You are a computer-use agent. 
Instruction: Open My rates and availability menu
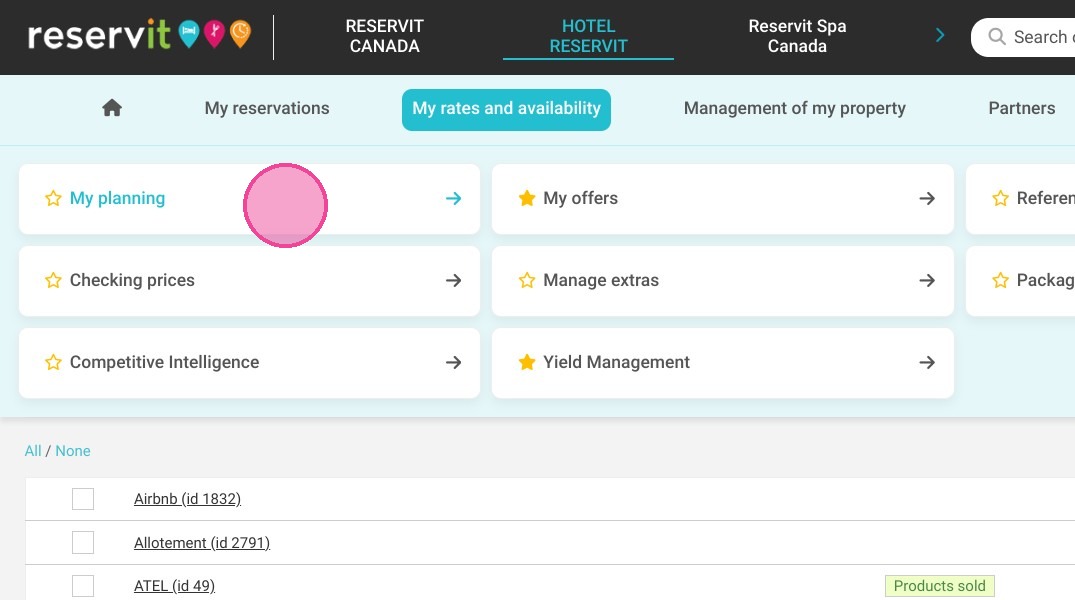pyautogui.click(x=506, y=109)
